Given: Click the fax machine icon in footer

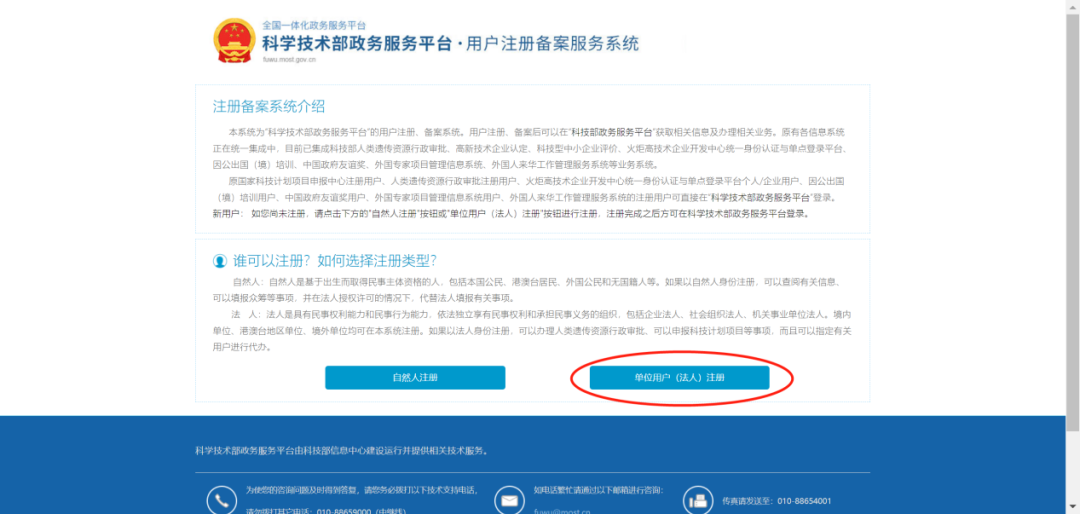Looking at the screenshot, I should coord(696,499).
